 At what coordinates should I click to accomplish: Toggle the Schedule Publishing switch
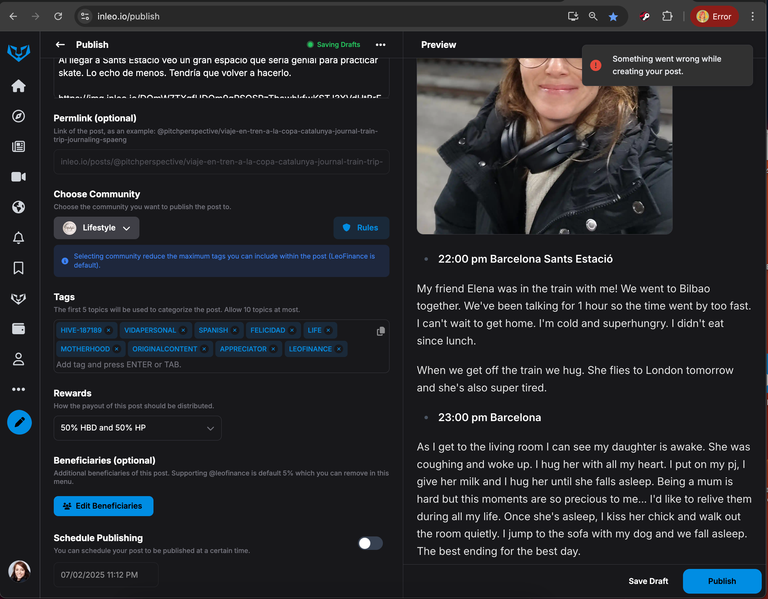pos(370,543)
